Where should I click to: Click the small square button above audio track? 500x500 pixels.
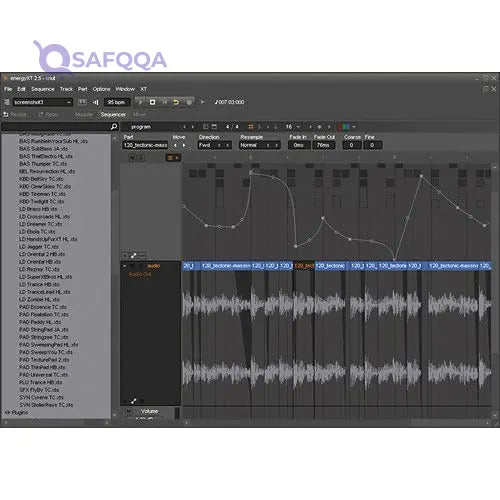point(125,256)
